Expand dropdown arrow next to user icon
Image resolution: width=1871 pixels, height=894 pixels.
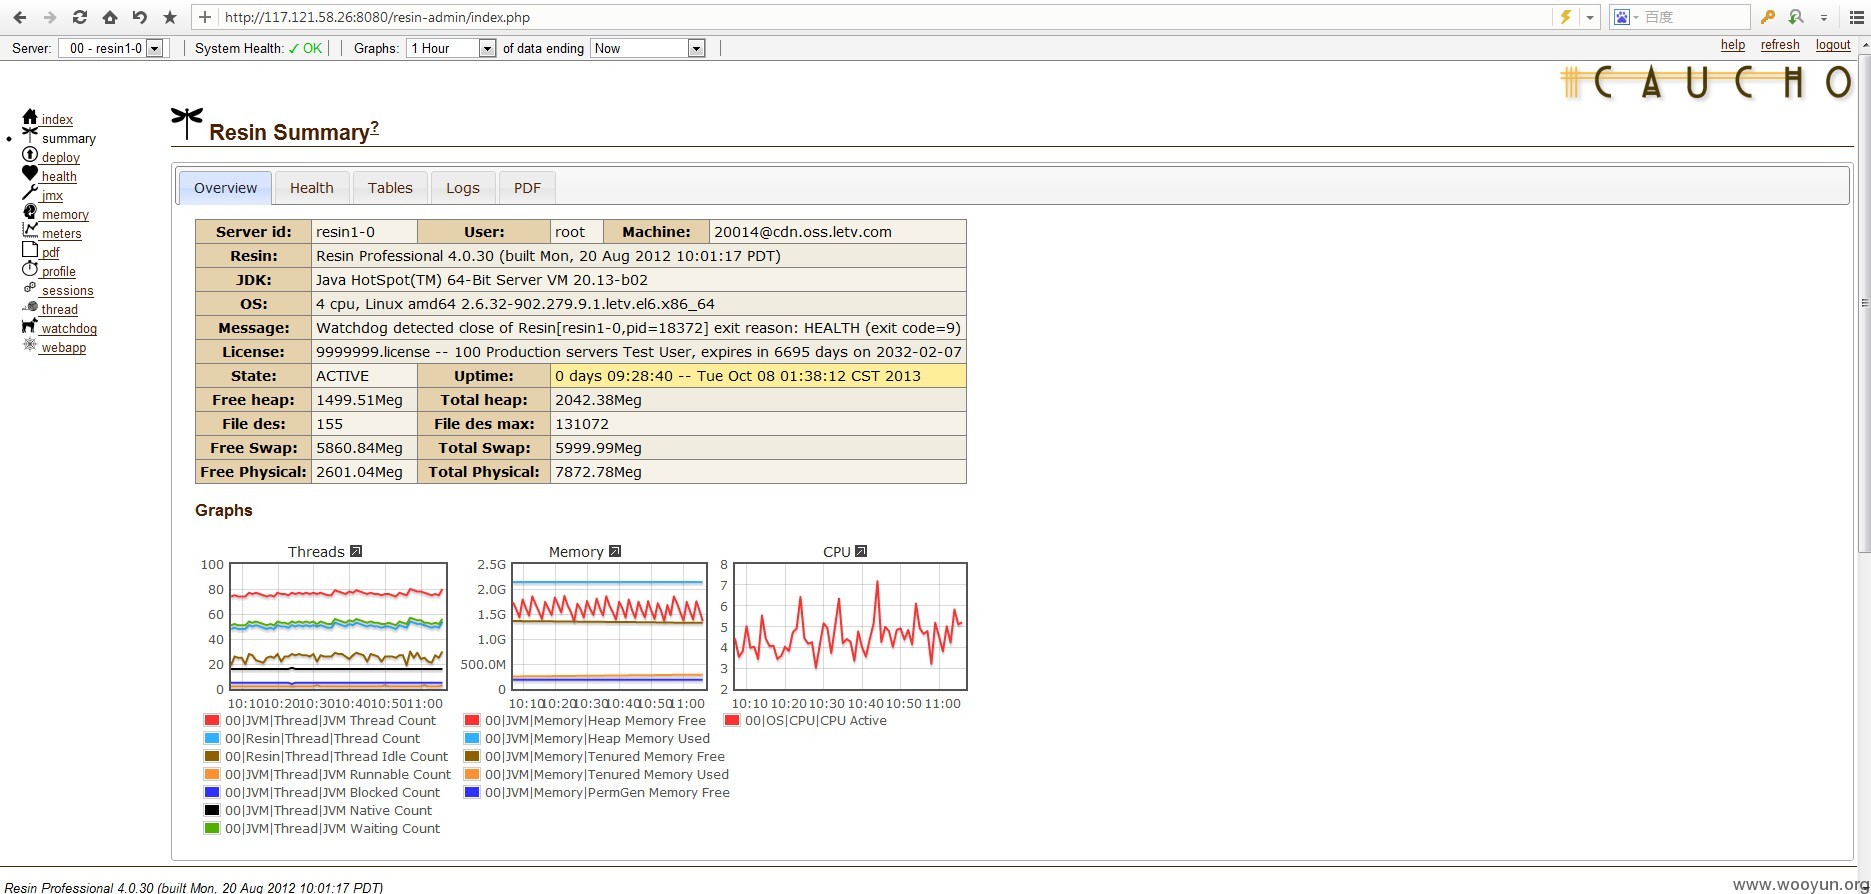(1824, 17)
